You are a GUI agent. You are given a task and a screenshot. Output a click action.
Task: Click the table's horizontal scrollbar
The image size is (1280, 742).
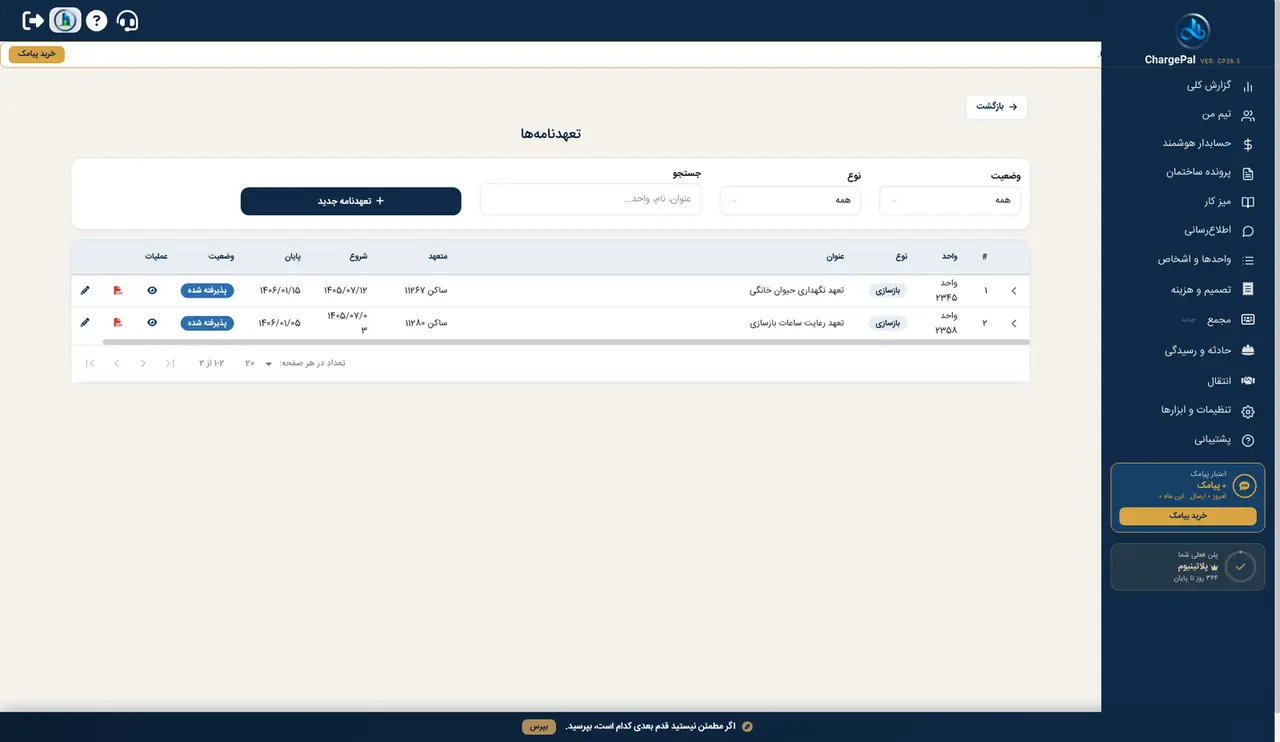click(566, 343)
